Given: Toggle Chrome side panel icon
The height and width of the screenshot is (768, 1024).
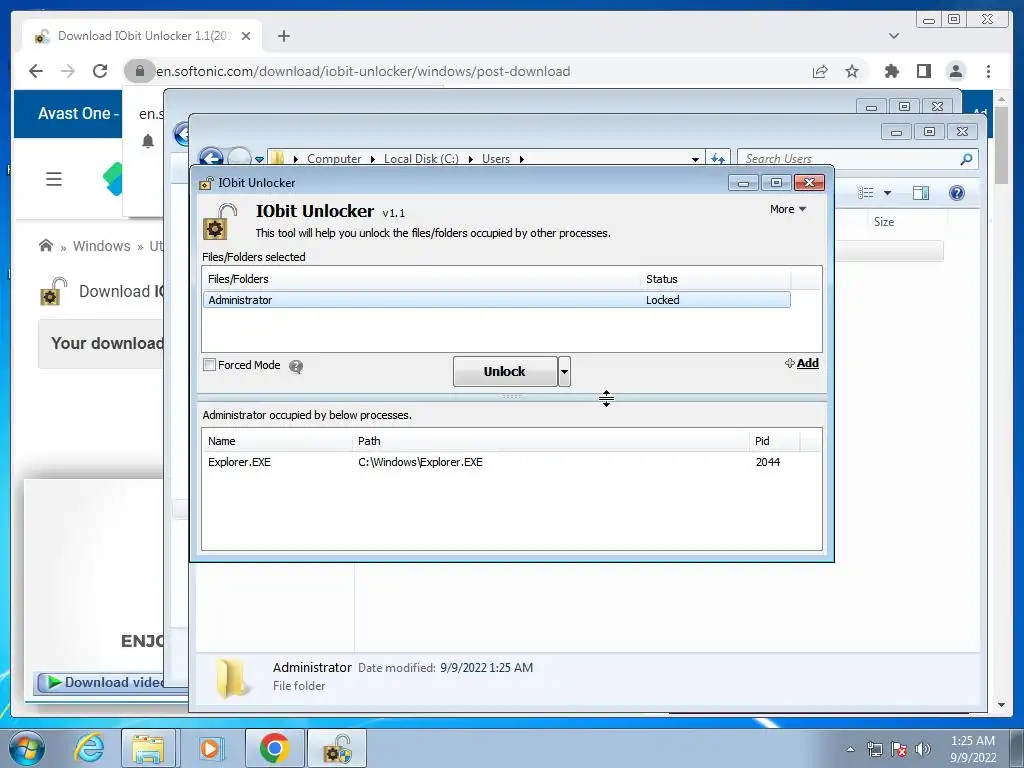Looking at the screenshot, I should point(923,71).
